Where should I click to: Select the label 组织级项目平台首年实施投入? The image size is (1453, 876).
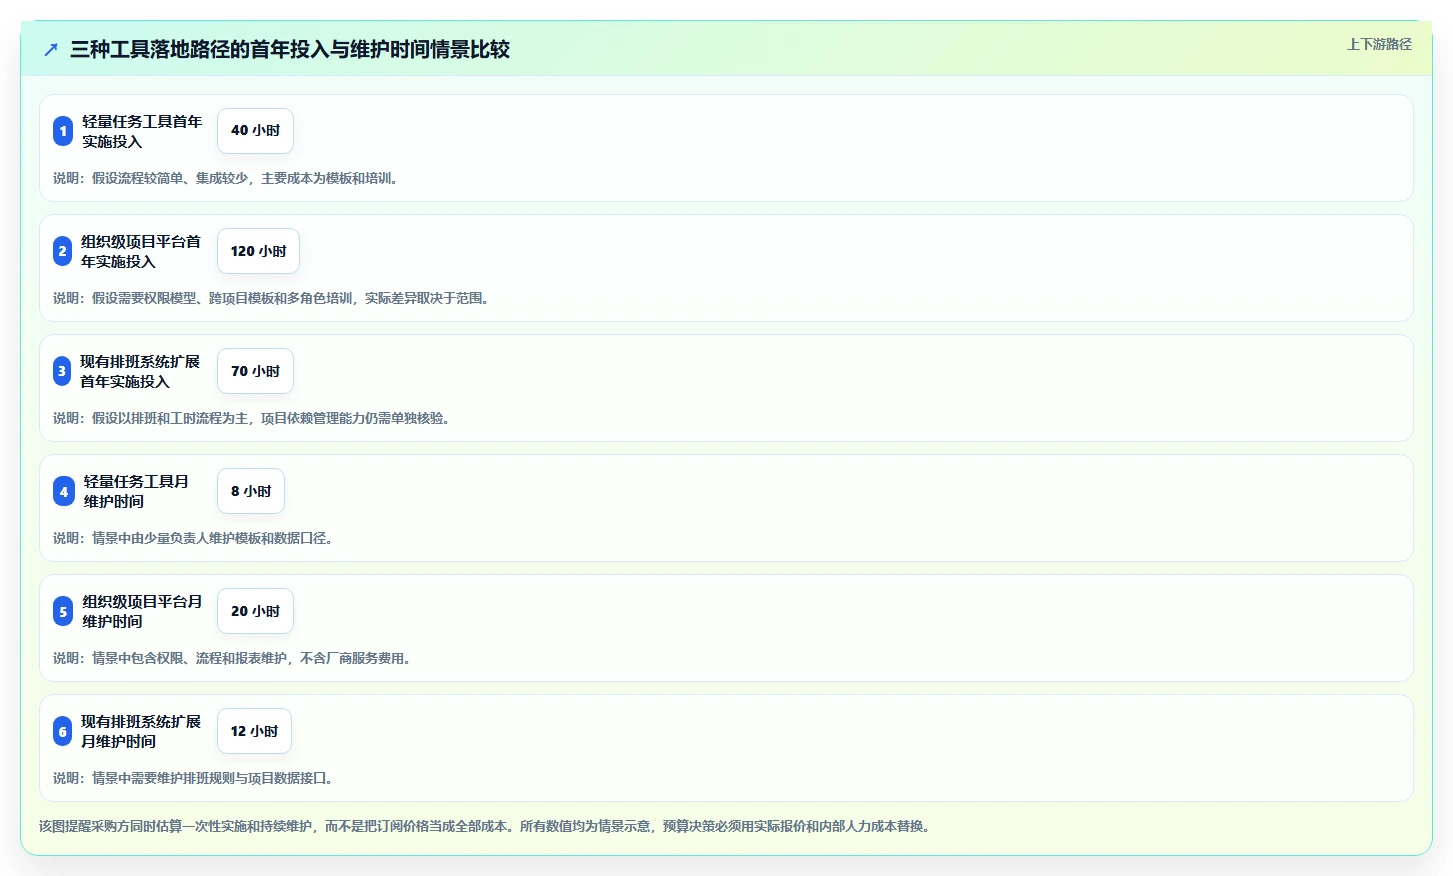pos(141,251)
